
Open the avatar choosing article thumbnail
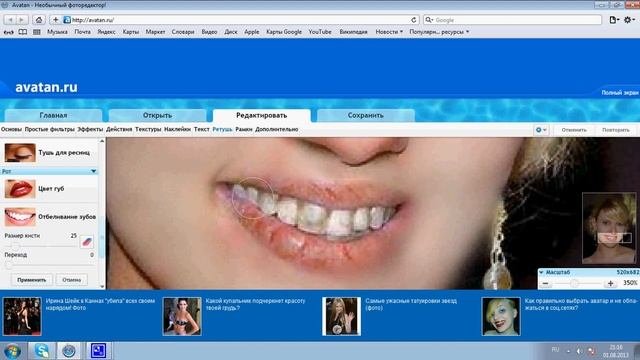tap(501, 316)
